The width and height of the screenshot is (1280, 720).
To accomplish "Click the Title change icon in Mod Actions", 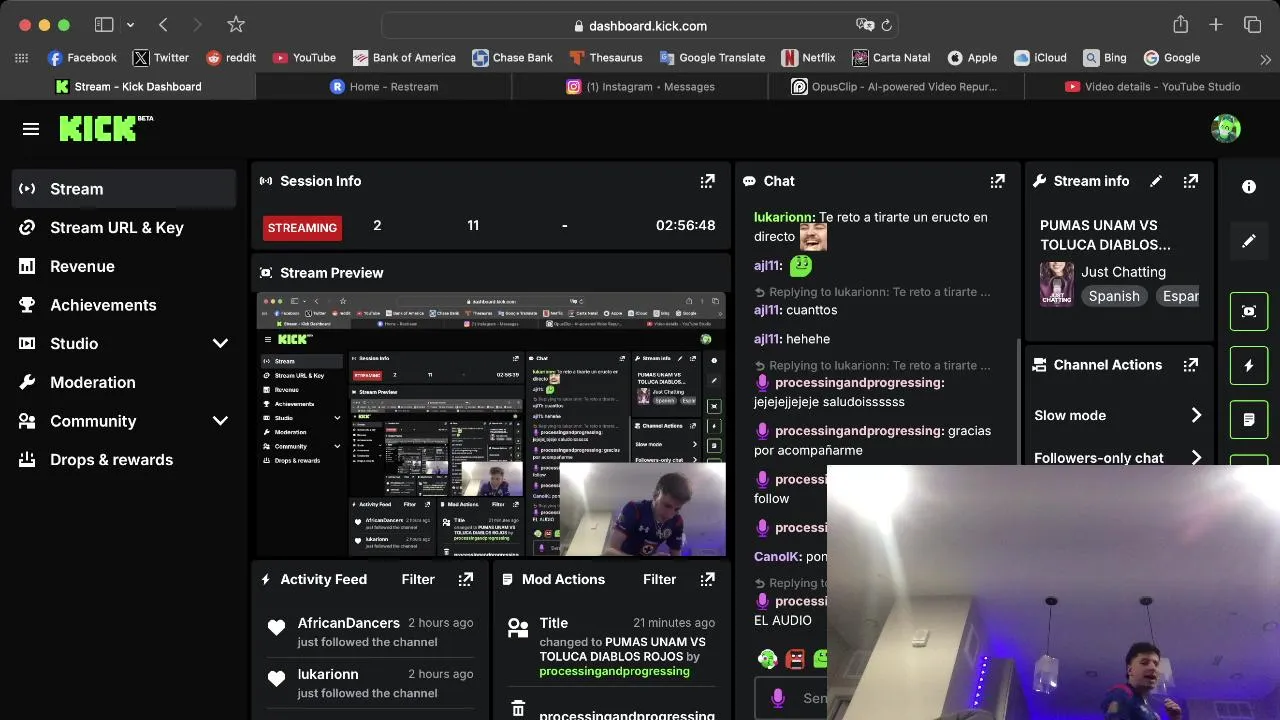I will [518, 628].
